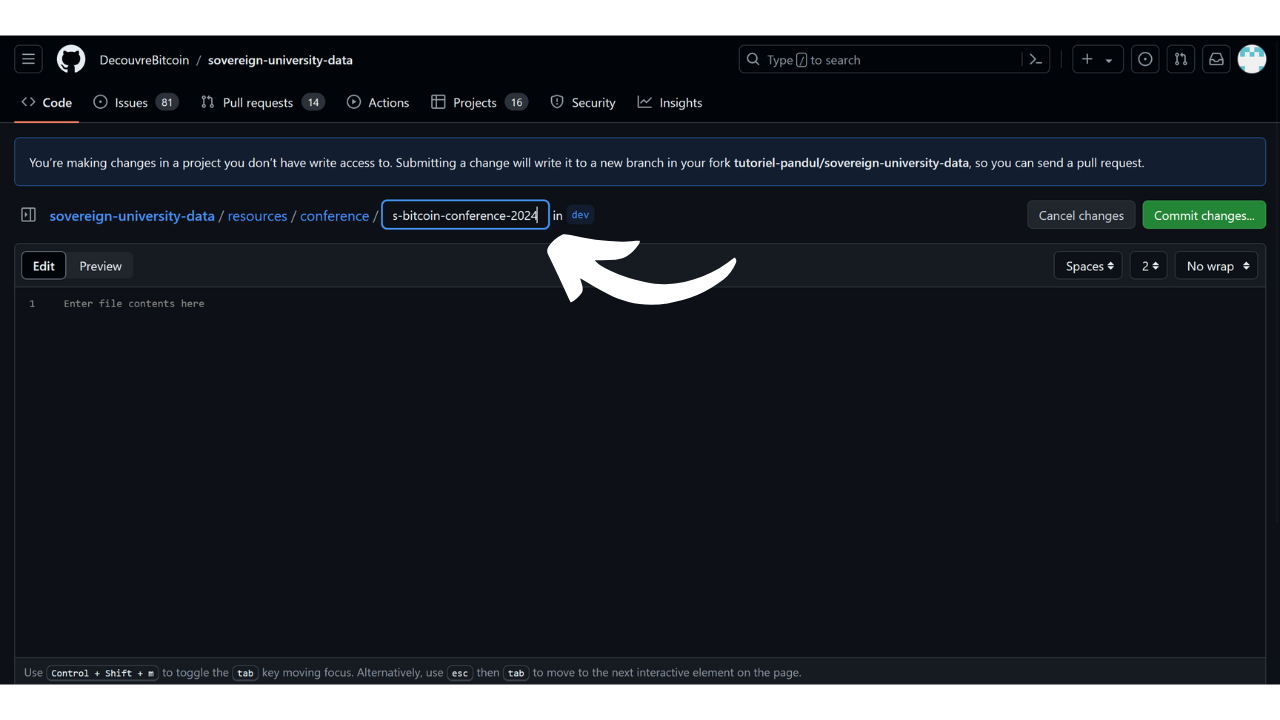
Task: Open the conference folder breadcrumb link
Action: 334,216
